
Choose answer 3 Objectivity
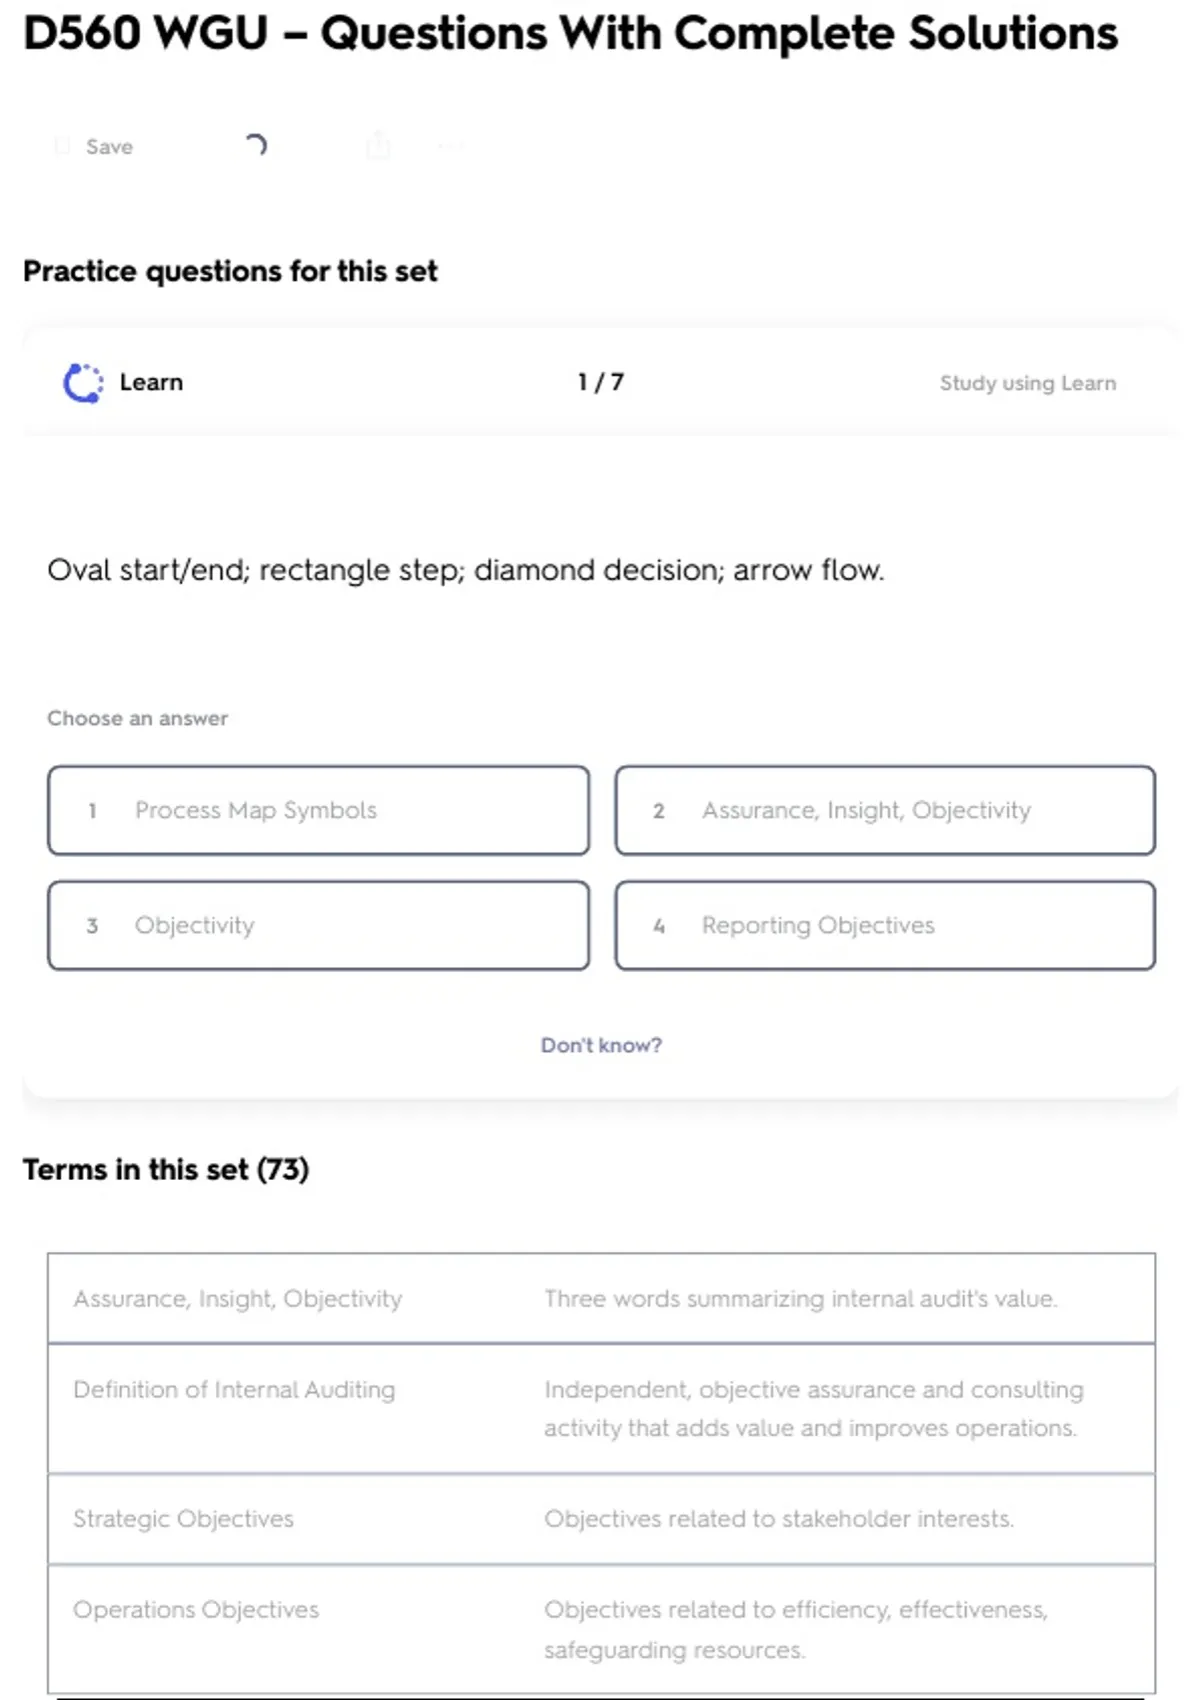[x=318, y=926]
